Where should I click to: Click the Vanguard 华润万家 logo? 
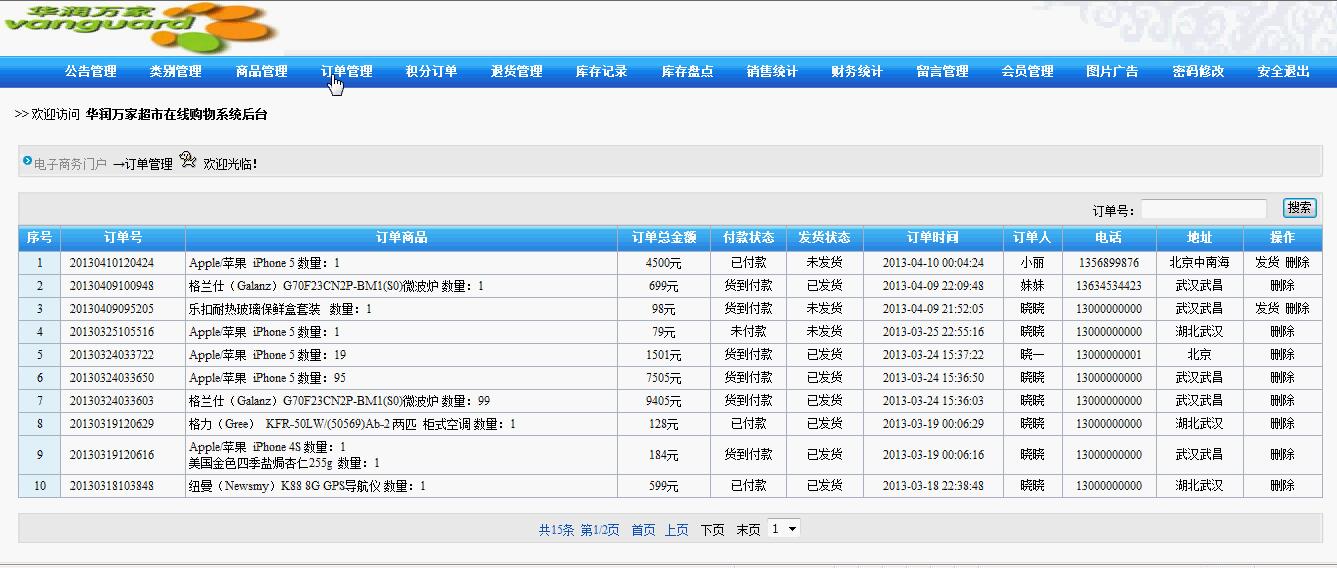pos(140,28)
